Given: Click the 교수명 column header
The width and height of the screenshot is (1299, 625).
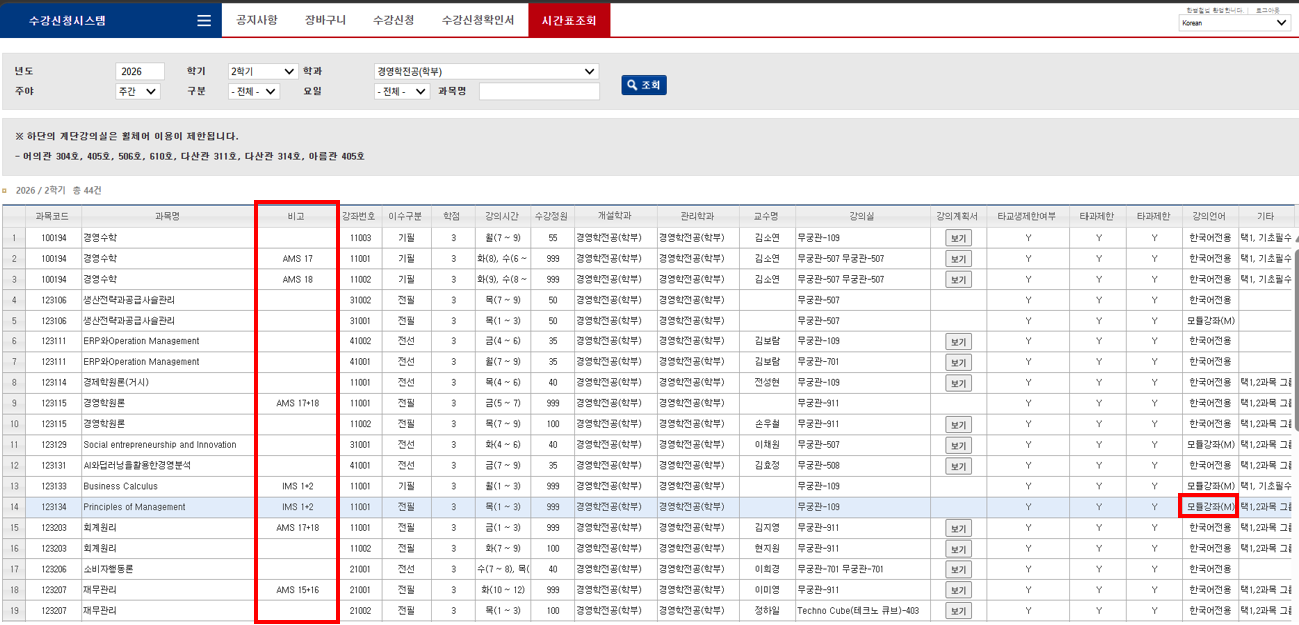Looking at the screenshot, I should click(x=767, y=216).
